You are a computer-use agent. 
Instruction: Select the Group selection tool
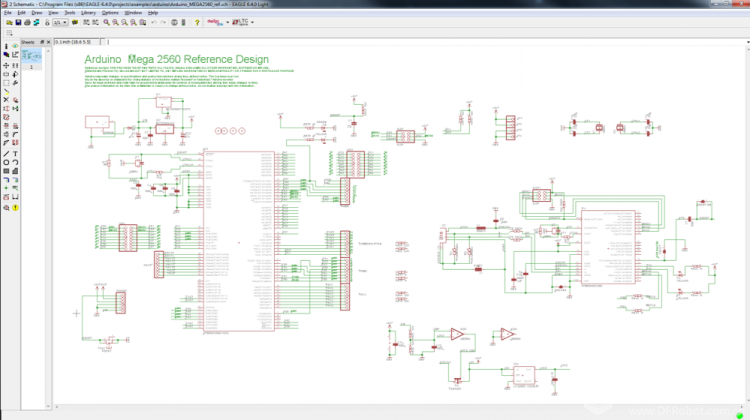pyautogui.click(x=6, y=82)
